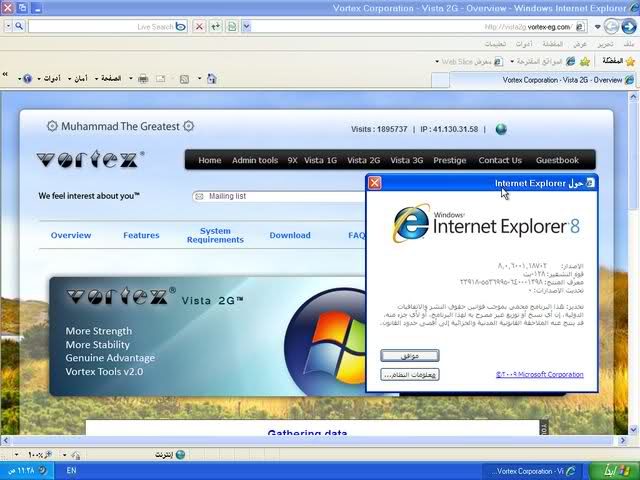Open the Suggested Sites favorites bar item

tap(542, 62)
